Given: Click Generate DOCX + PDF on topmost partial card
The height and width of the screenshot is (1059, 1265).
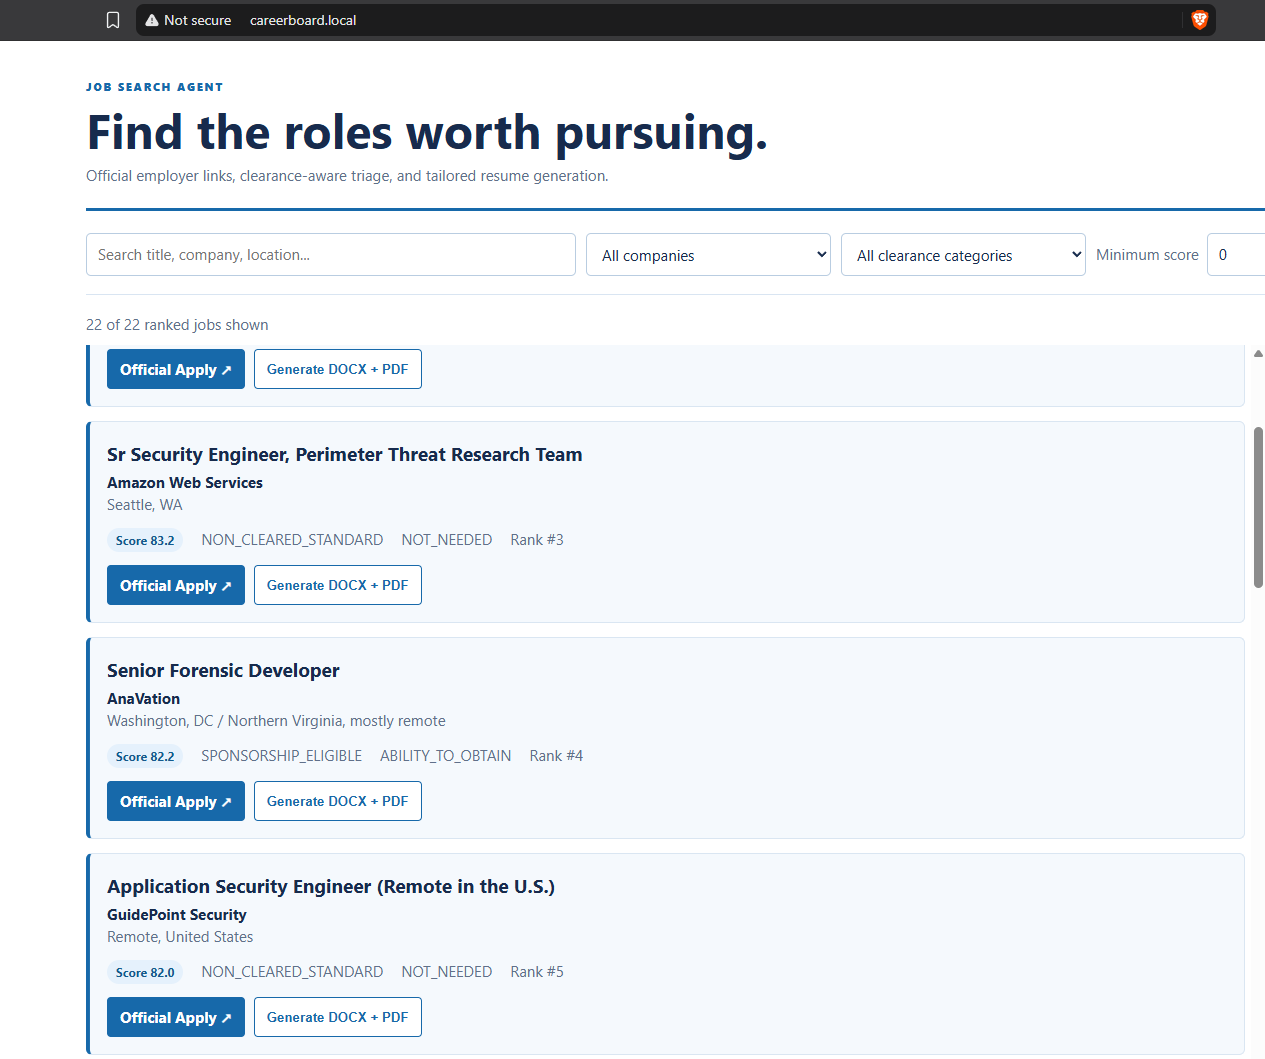Looking at the screenshot, I should click(338, 369).
